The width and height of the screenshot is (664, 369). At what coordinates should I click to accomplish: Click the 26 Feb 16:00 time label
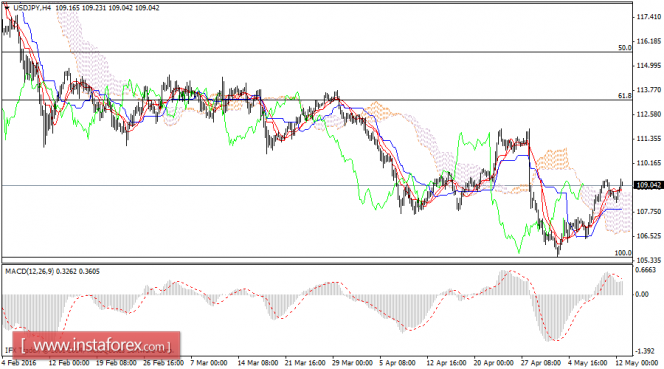[x=163, y=363]
